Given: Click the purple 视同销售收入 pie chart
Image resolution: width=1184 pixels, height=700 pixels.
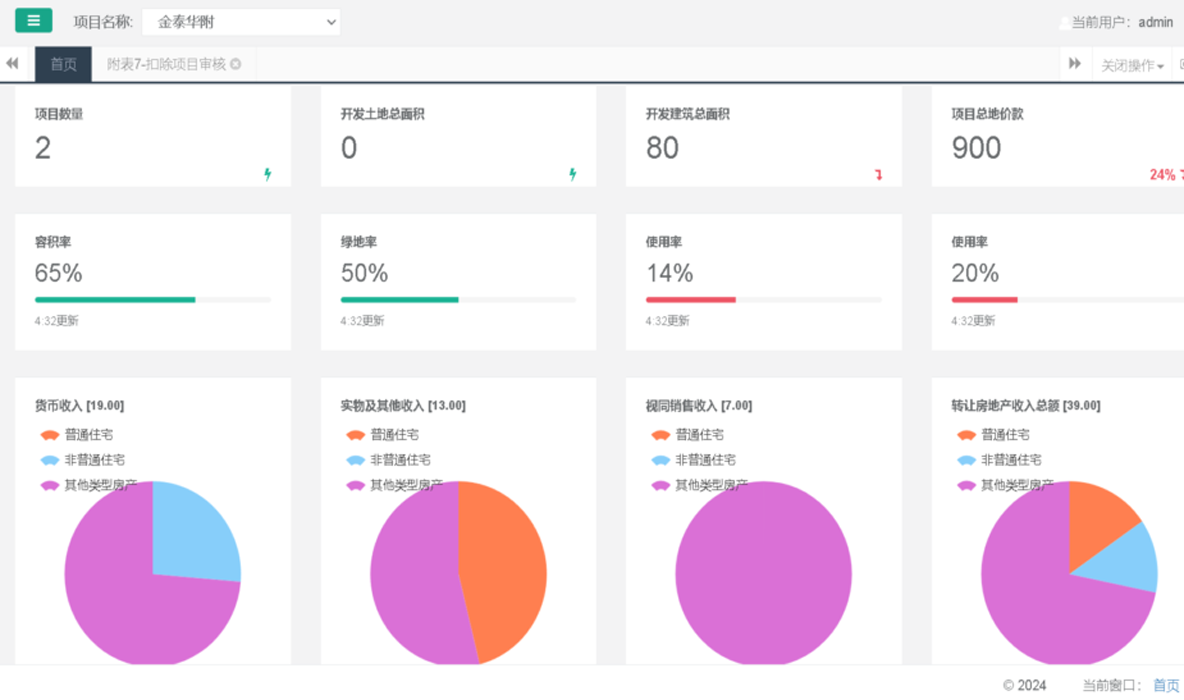Looking at the screenshot, I should coord(763,573).
